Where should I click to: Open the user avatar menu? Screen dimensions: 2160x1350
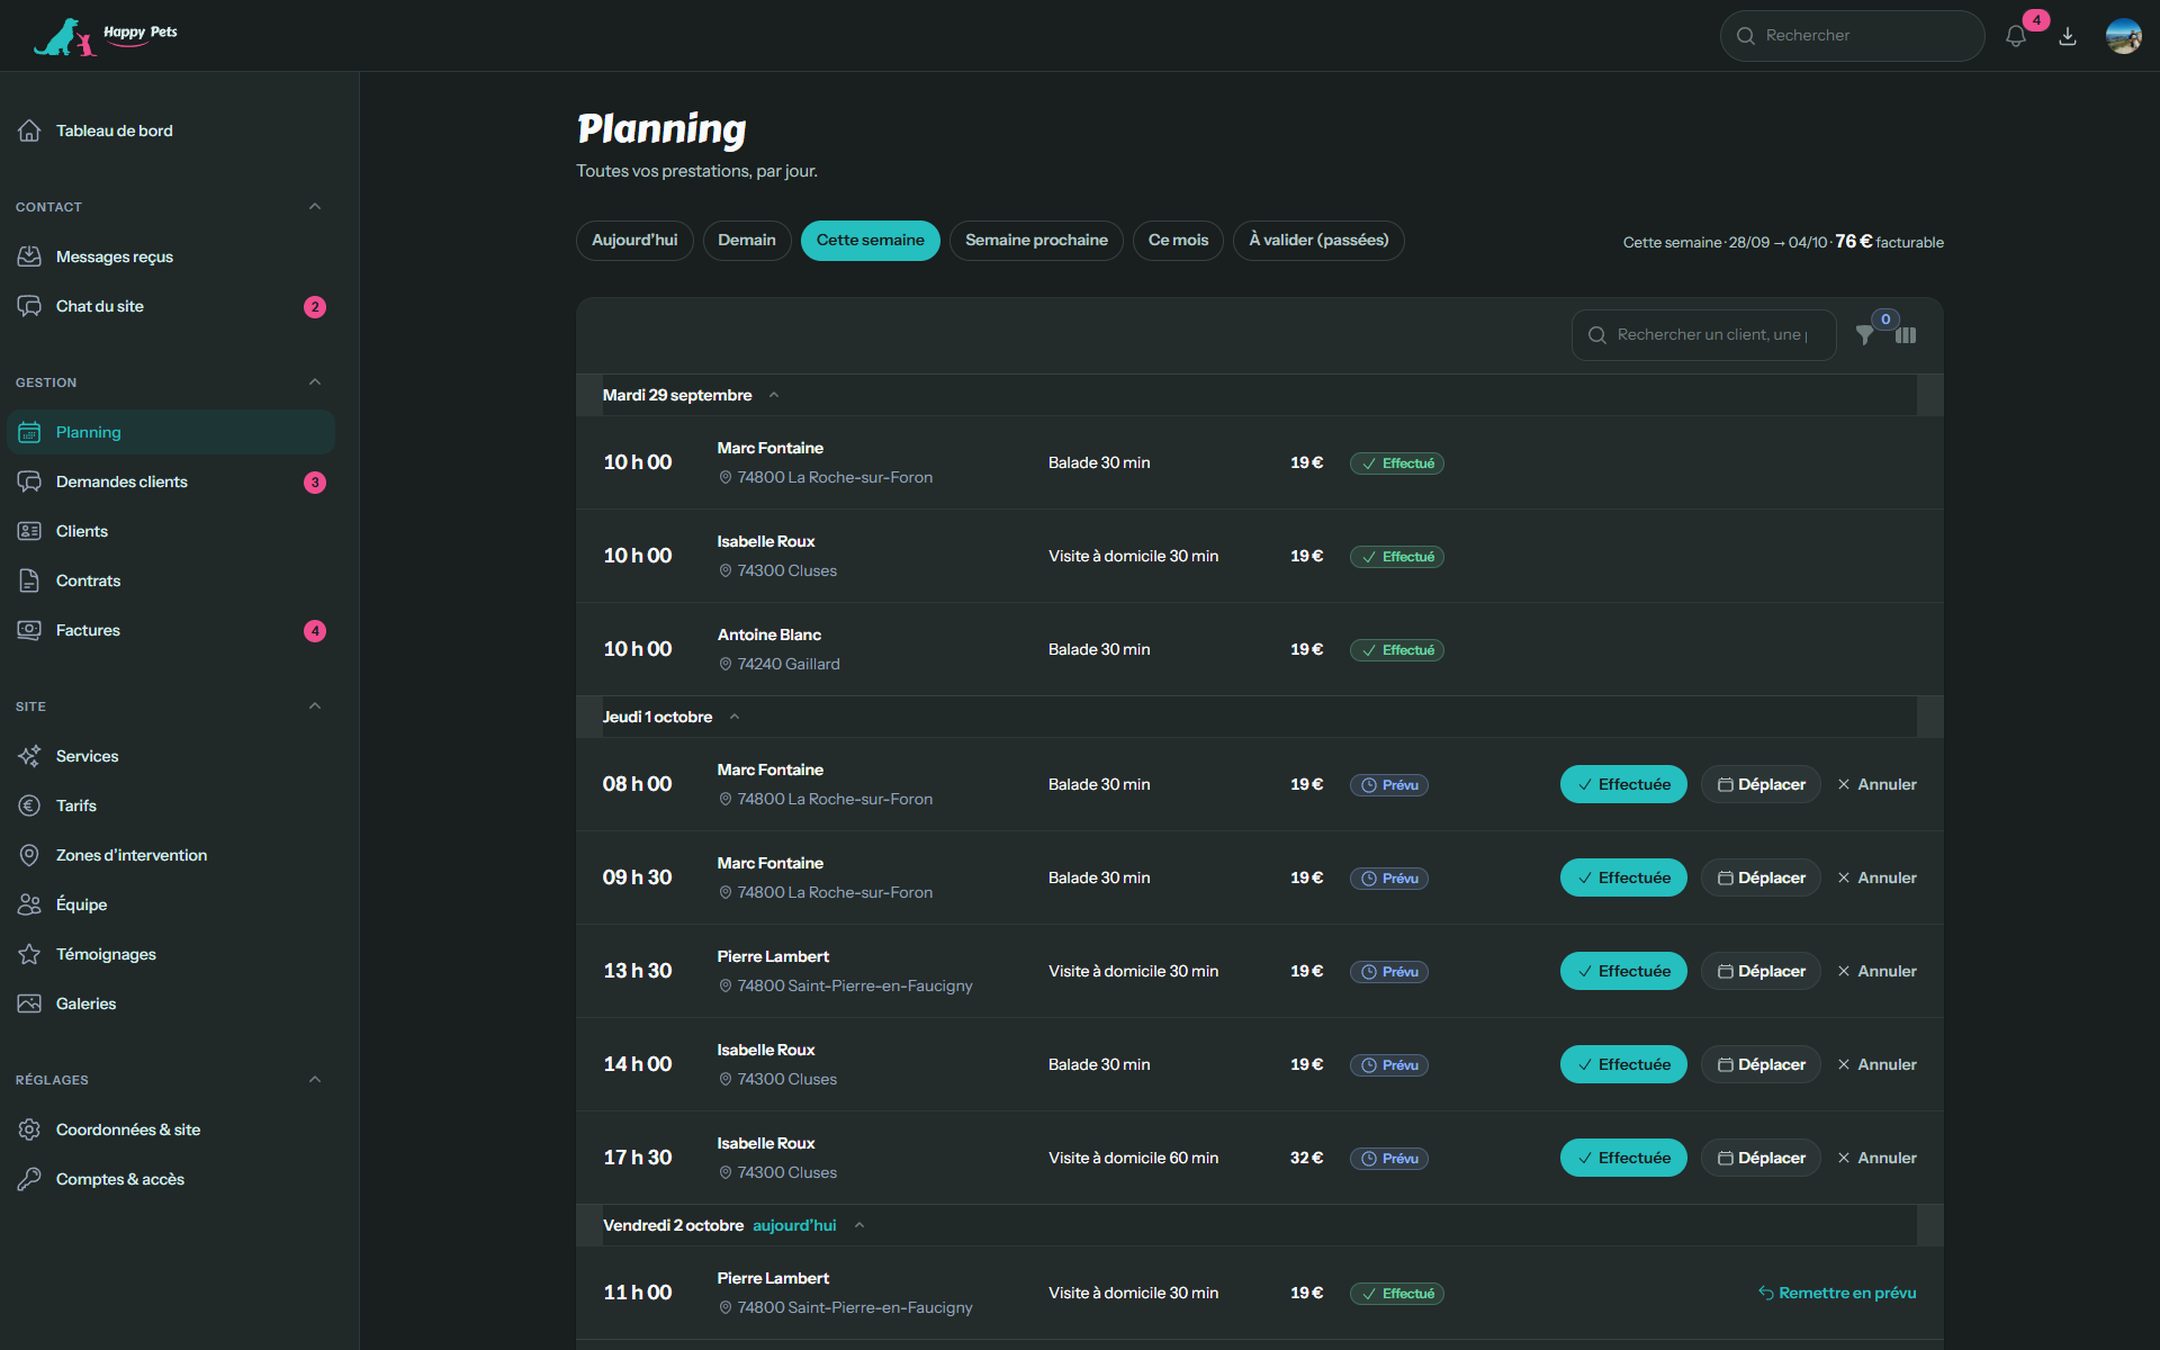point(2123,36)
